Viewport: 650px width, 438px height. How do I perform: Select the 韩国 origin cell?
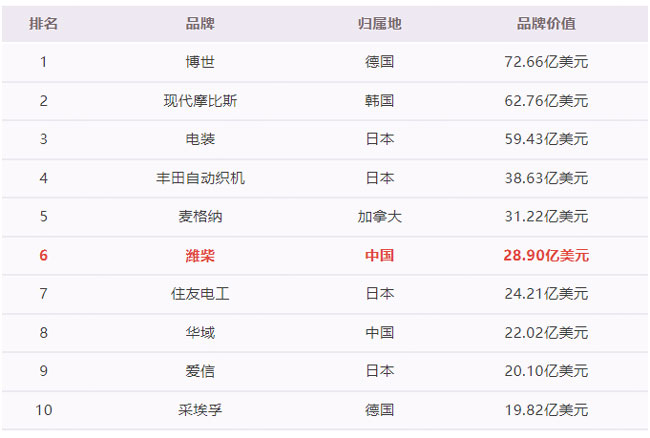(x=380, y=101)
